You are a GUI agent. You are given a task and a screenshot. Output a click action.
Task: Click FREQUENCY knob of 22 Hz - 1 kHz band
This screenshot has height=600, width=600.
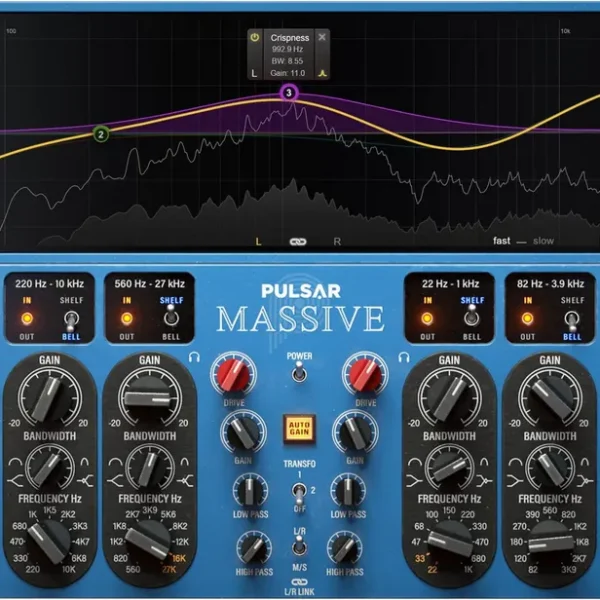(450, 542)
